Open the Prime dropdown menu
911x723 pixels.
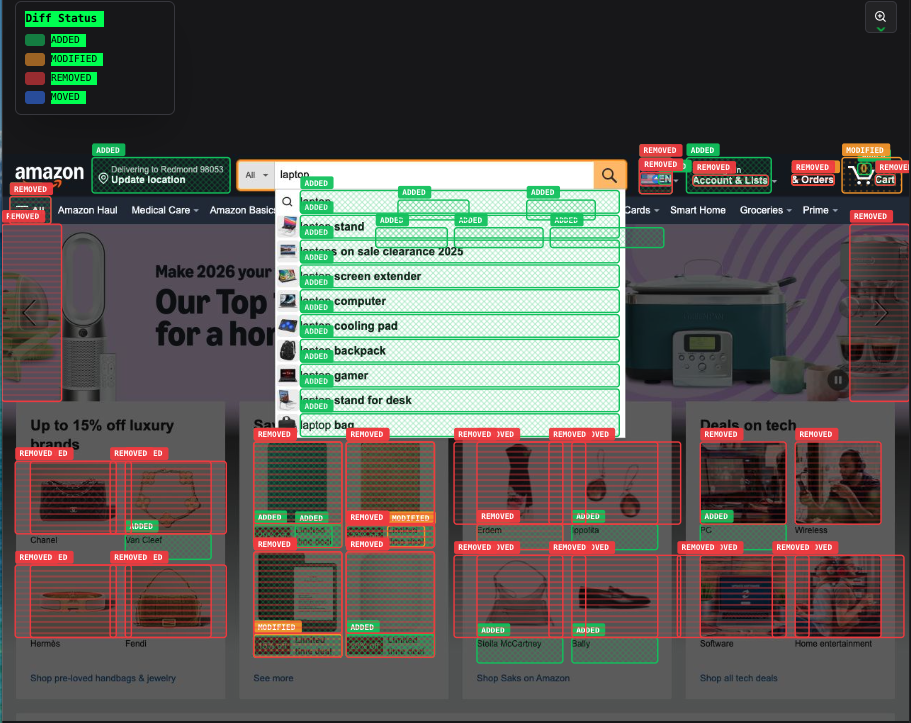pyautogui.click(x=820, y=211)
